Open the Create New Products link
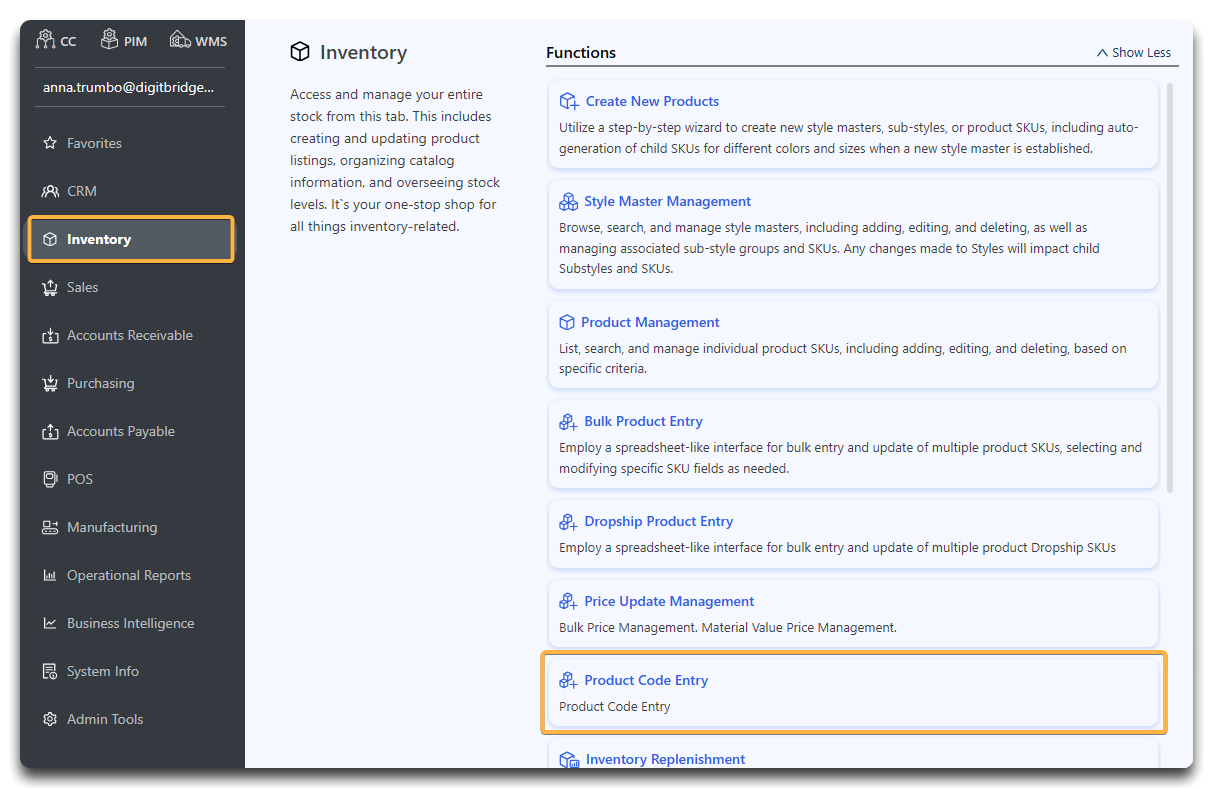The image size is (1213, 788). tap(652, 101)
